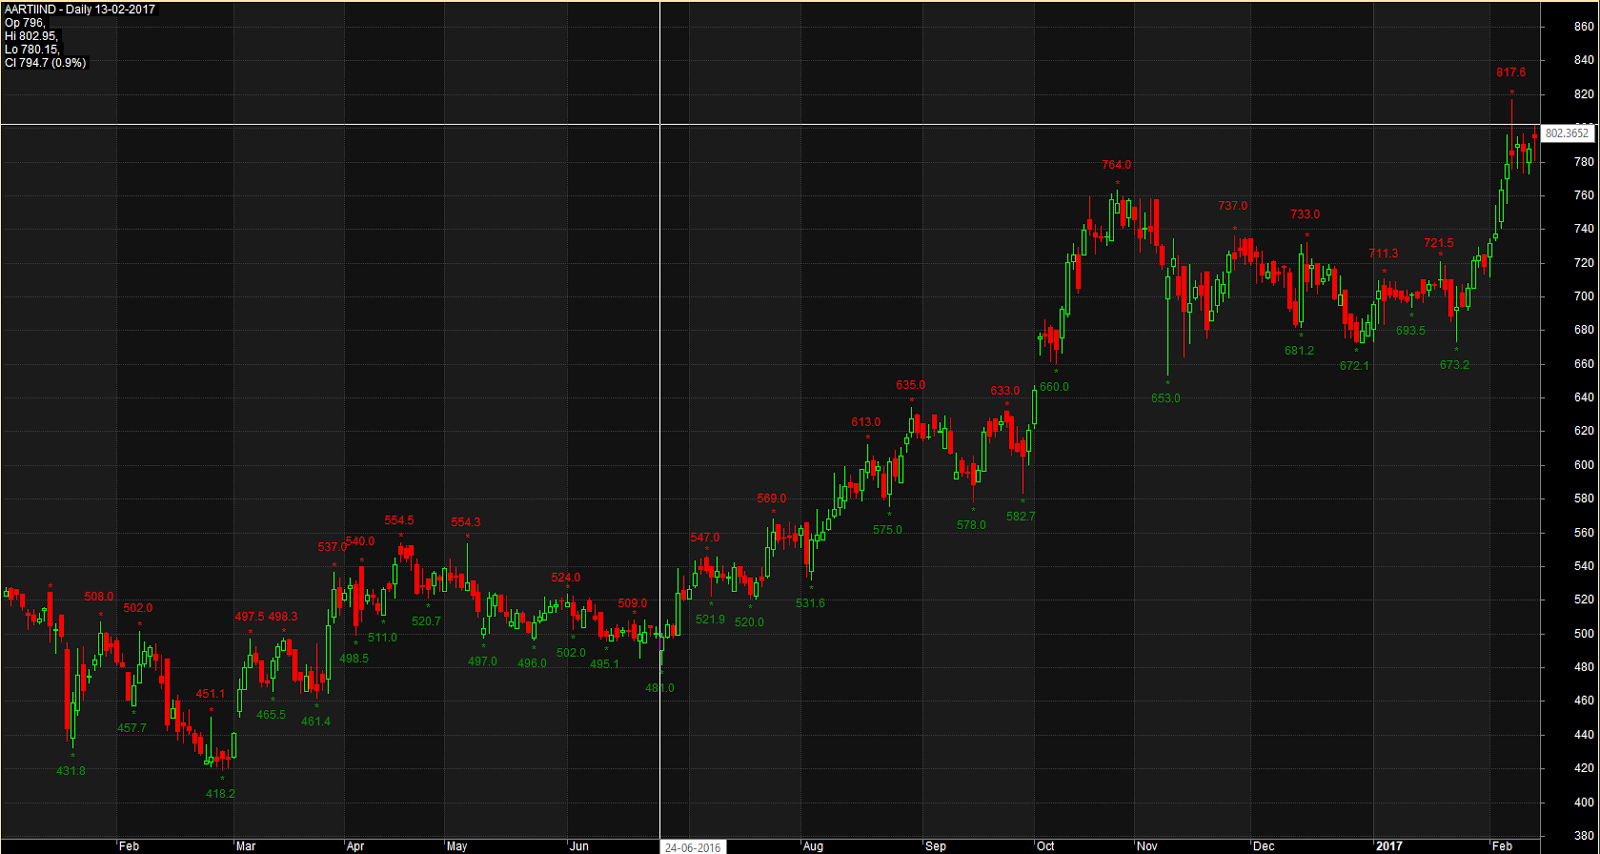1600x854 pixels.
Task: Click the 524.0 swing high label
Action: click(566, 578)
